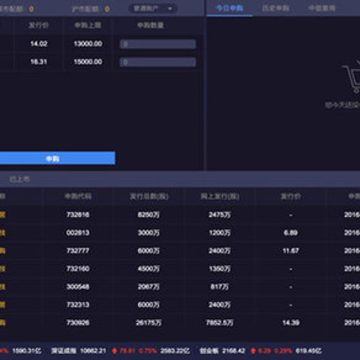Select the limit value 15000.00
Viewport: 360px width, 360px height.
coord(88,62)
